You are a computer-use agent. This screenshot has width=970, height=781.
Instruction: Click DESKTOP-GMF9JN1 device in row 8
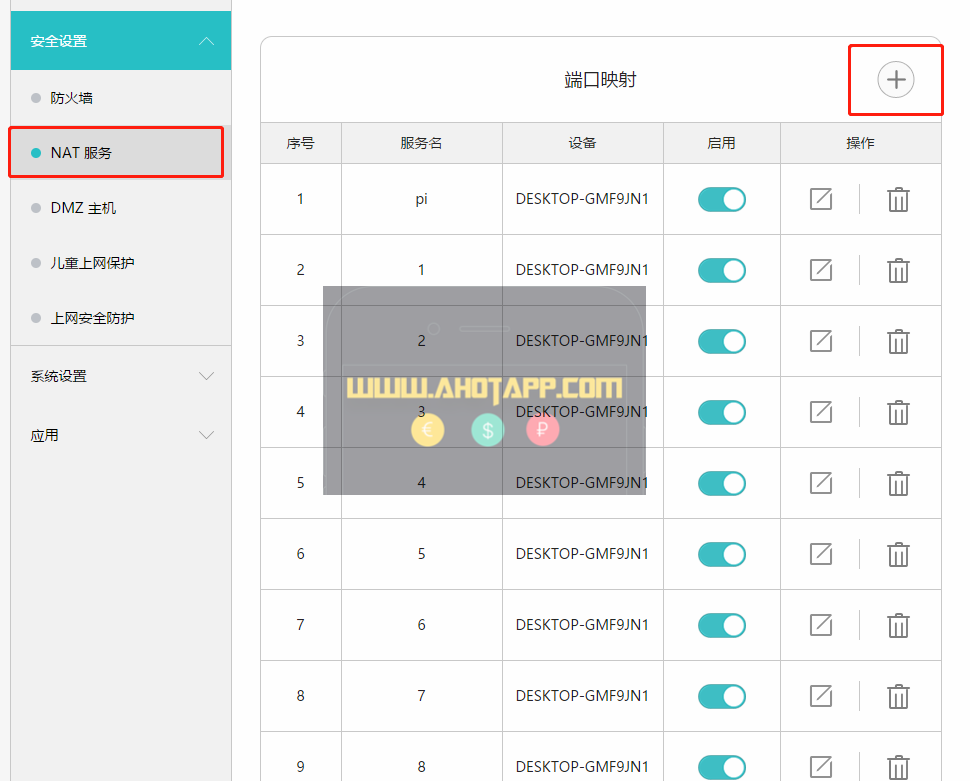(582, 696)
